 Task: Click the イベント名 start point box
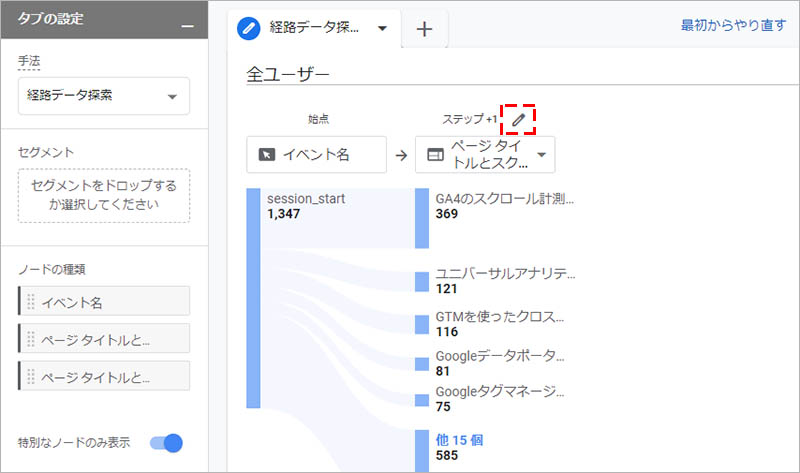tap(316, 155)
